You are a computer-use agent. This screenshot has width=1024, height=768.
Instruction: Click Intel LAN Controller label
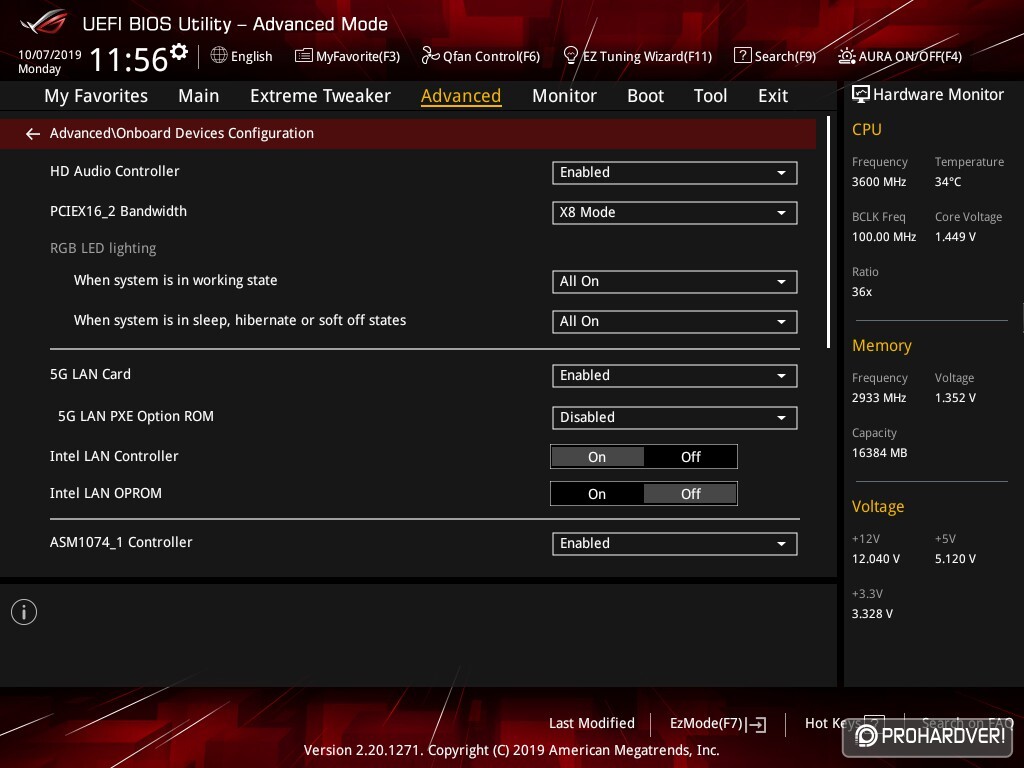(x=114, y=456)
